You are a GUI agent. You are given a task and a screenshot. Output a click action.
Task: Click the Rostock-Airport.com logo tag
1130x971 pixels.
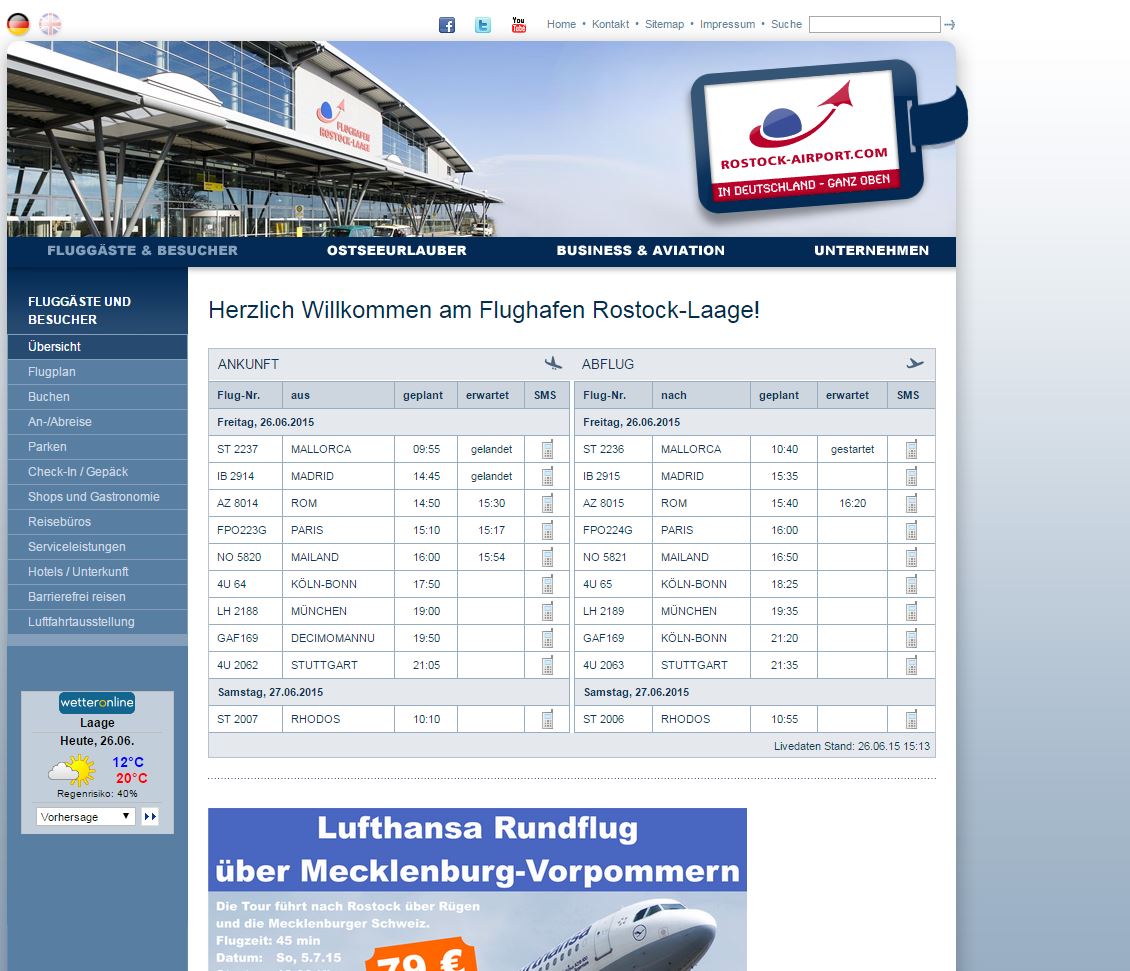point(805,137)
